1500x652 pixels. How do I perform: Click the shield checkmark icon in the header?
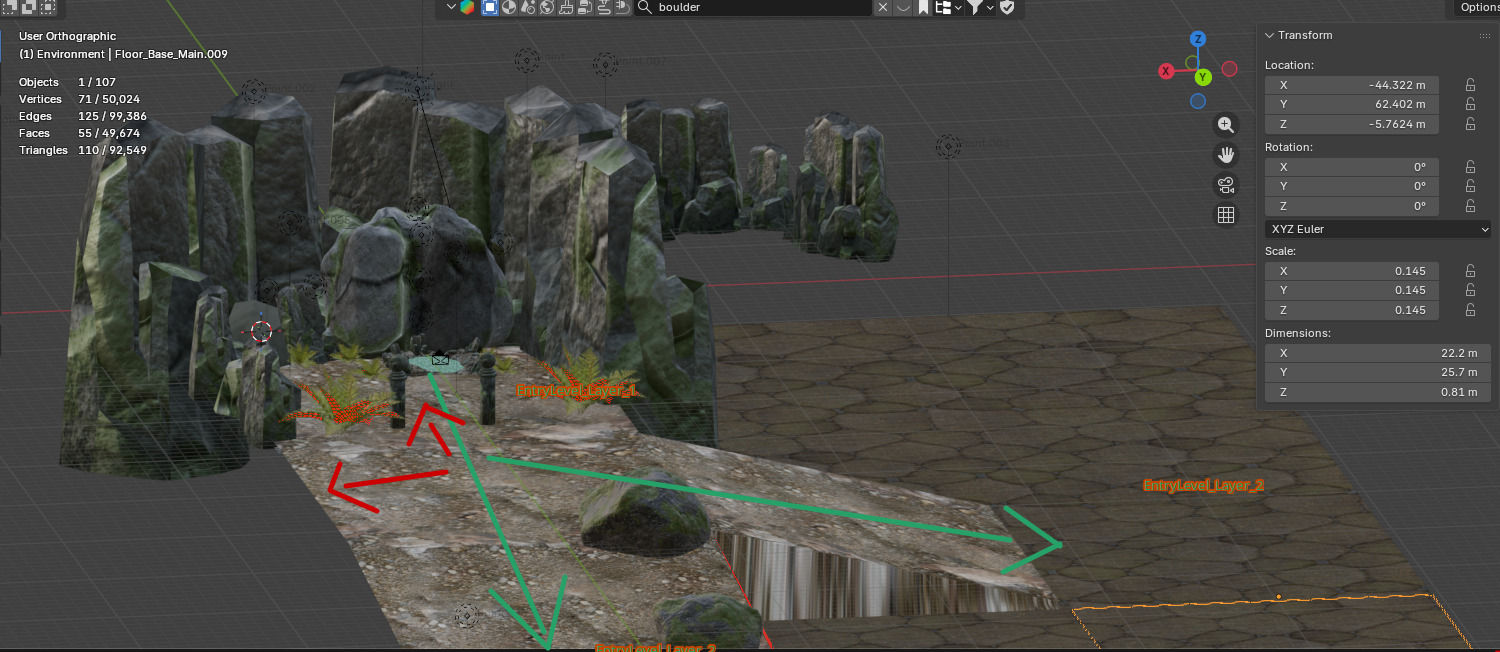coord(1007,7)
